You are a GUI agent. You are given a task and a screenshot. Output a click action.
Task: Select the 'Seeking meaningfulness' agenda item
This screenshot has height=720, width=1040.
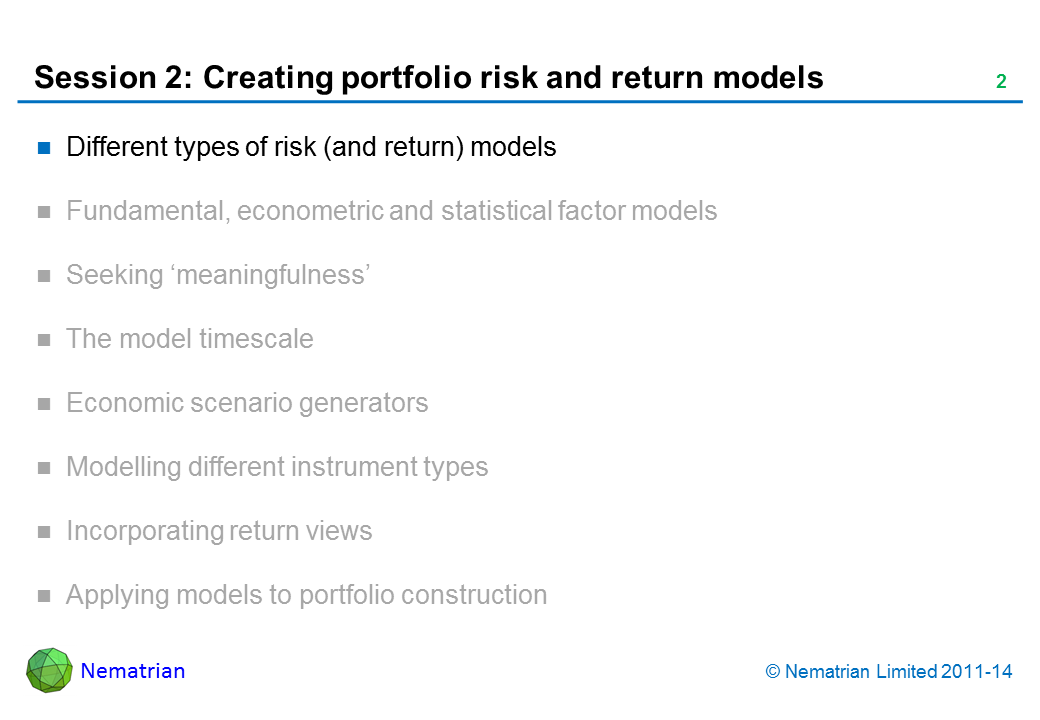(x=219, y=275)
